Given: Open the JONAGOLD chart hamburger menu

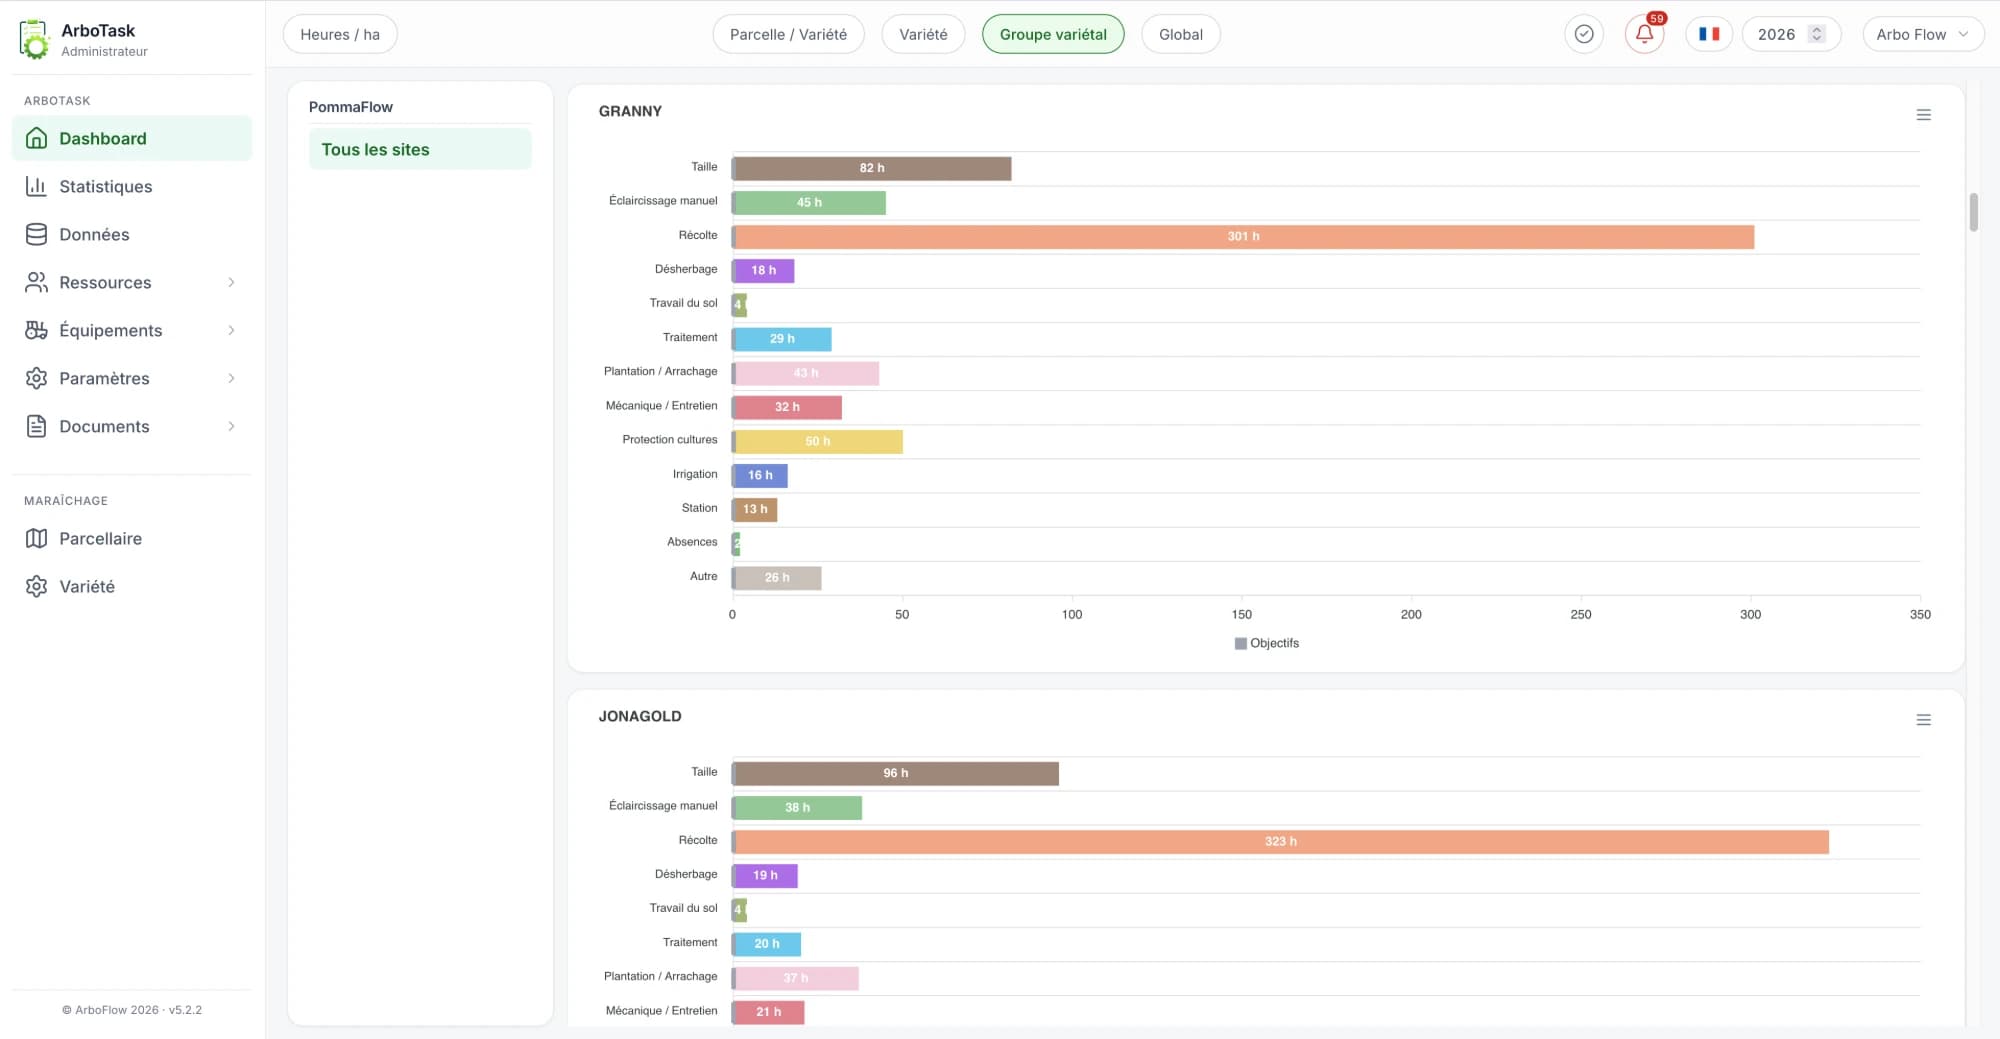Looking at the screenshot, I should pyautogui.click(x=1923, y=720).
